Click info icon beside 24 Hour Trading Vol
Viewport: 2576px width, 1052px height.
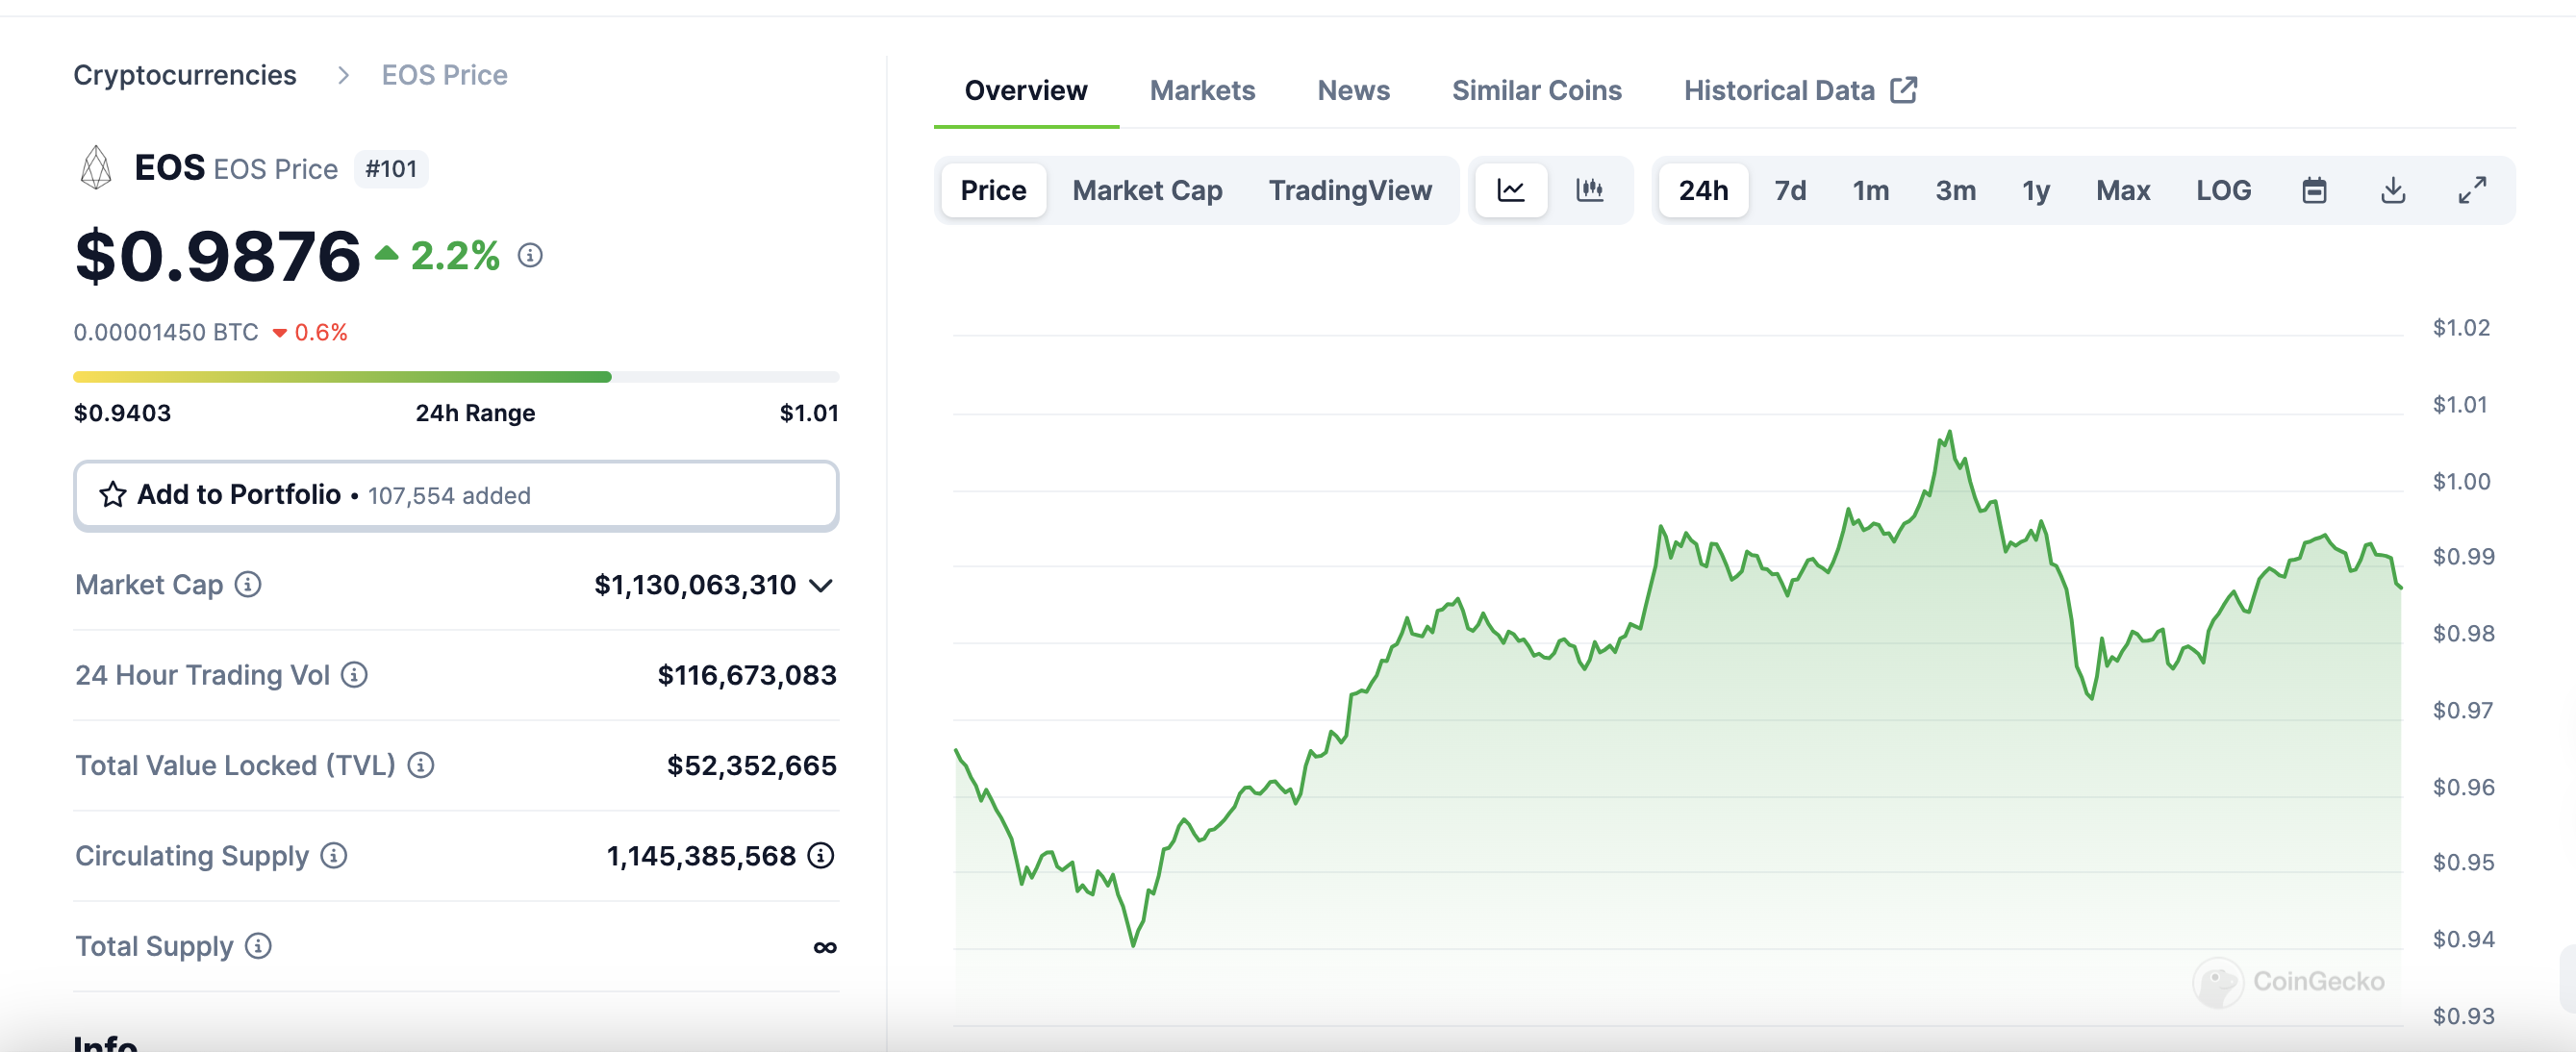coord(354,675)
